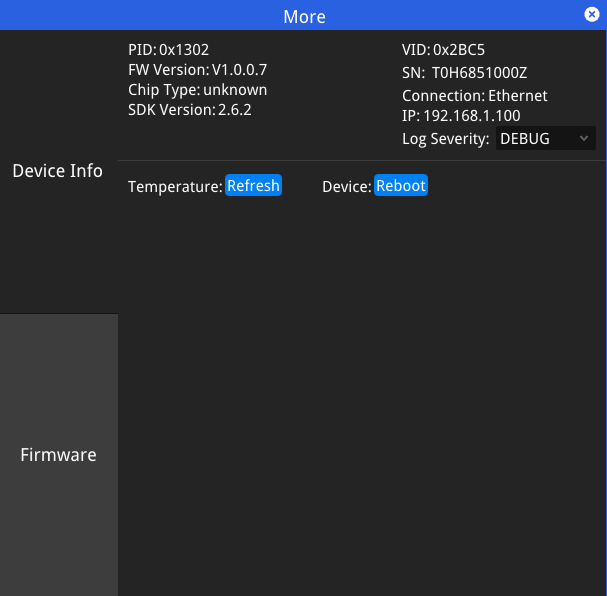The height and width of the screenshot is (596, 607).
Task: Click the IP address 192.168.1.100
Action: pos(472,116)
